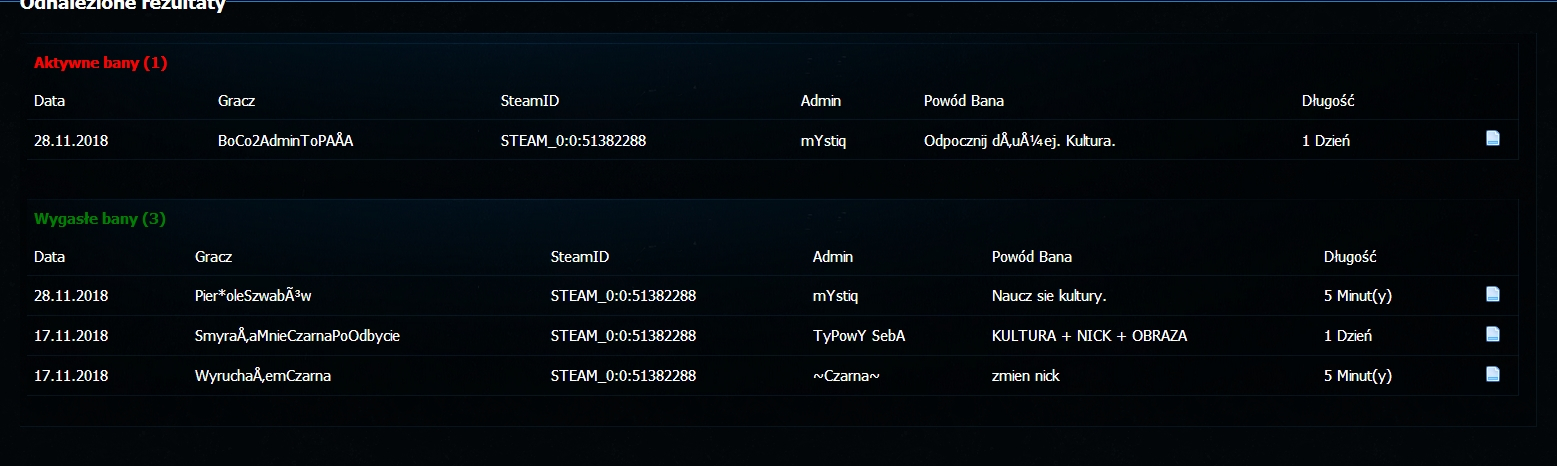Viewport: 1557px width, 466px height.
Task: Select player name BoCo2AdminToPA in active bans
Action: (x=285, y=141)
